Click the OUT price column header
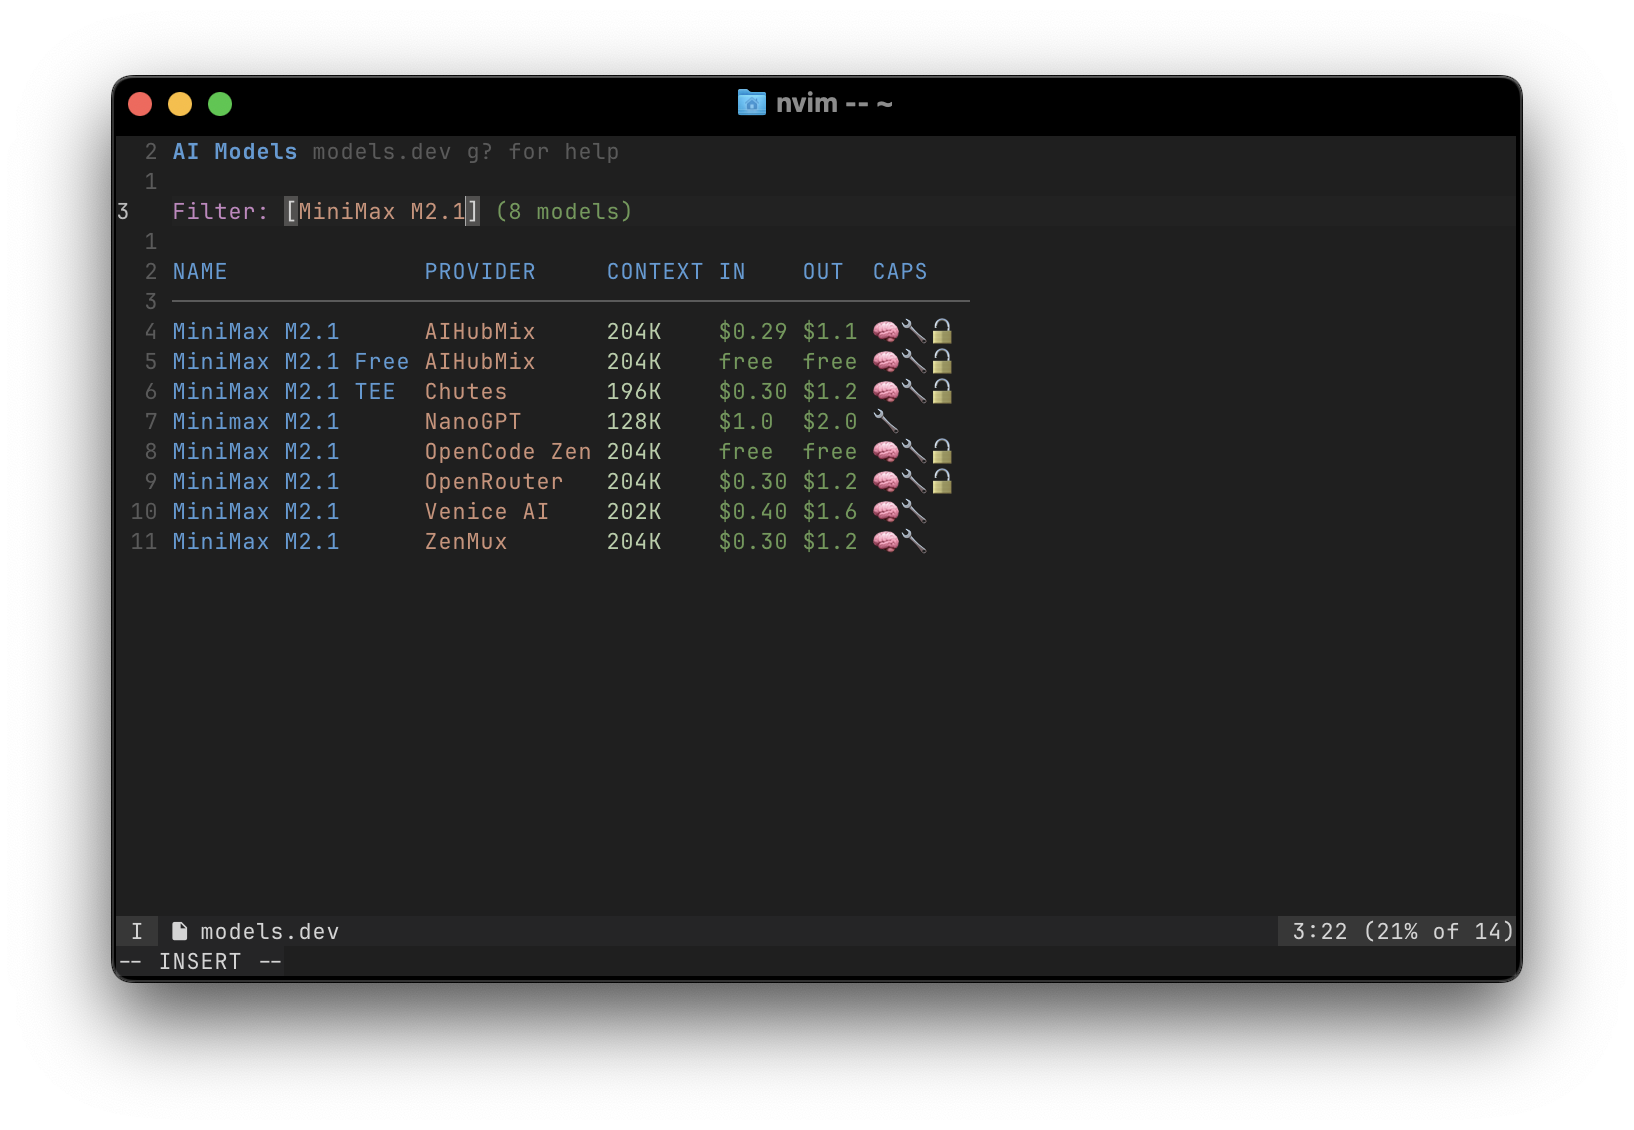 [823, 271]
